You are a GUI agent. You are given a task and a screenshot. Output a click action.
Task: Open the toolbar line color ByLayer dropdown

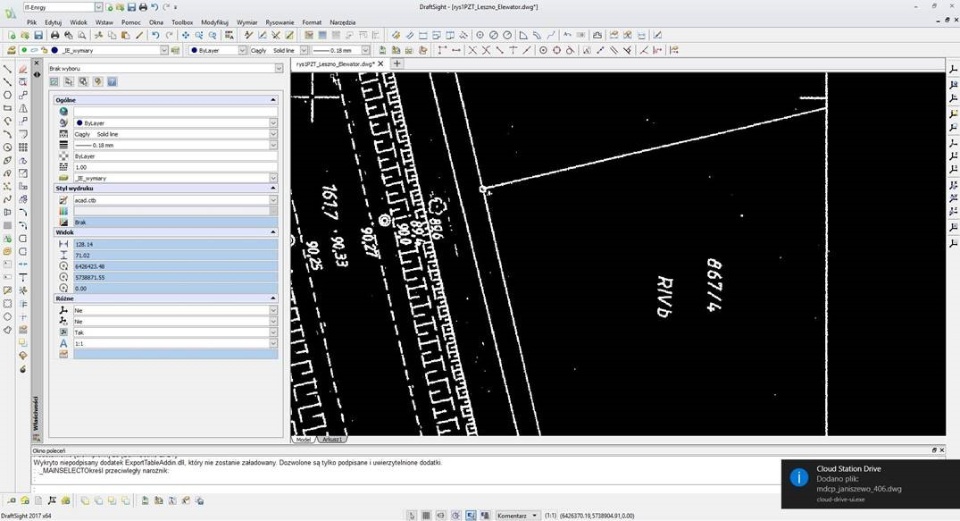(242, 50)
